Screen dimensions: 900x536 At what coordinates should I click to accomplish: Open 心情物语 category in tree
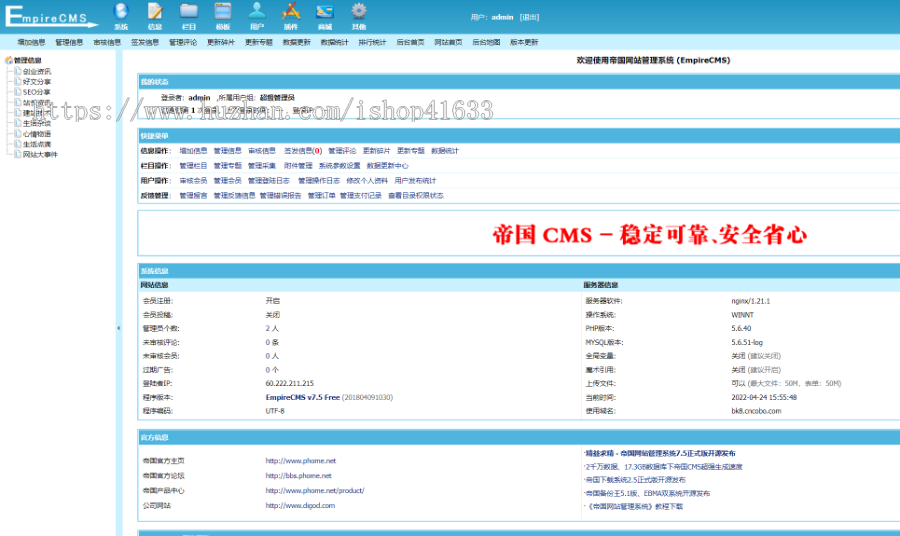coord(37,134)
